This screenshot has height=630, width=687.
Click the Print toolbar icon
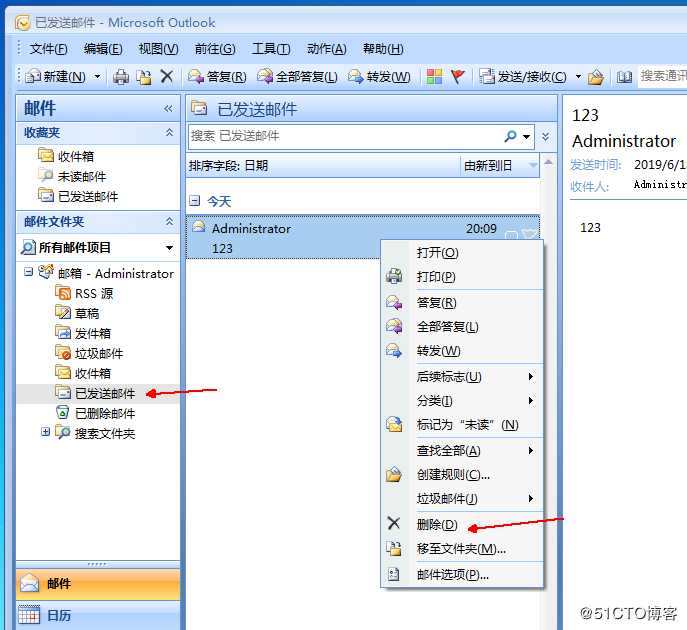pos(121,77)
